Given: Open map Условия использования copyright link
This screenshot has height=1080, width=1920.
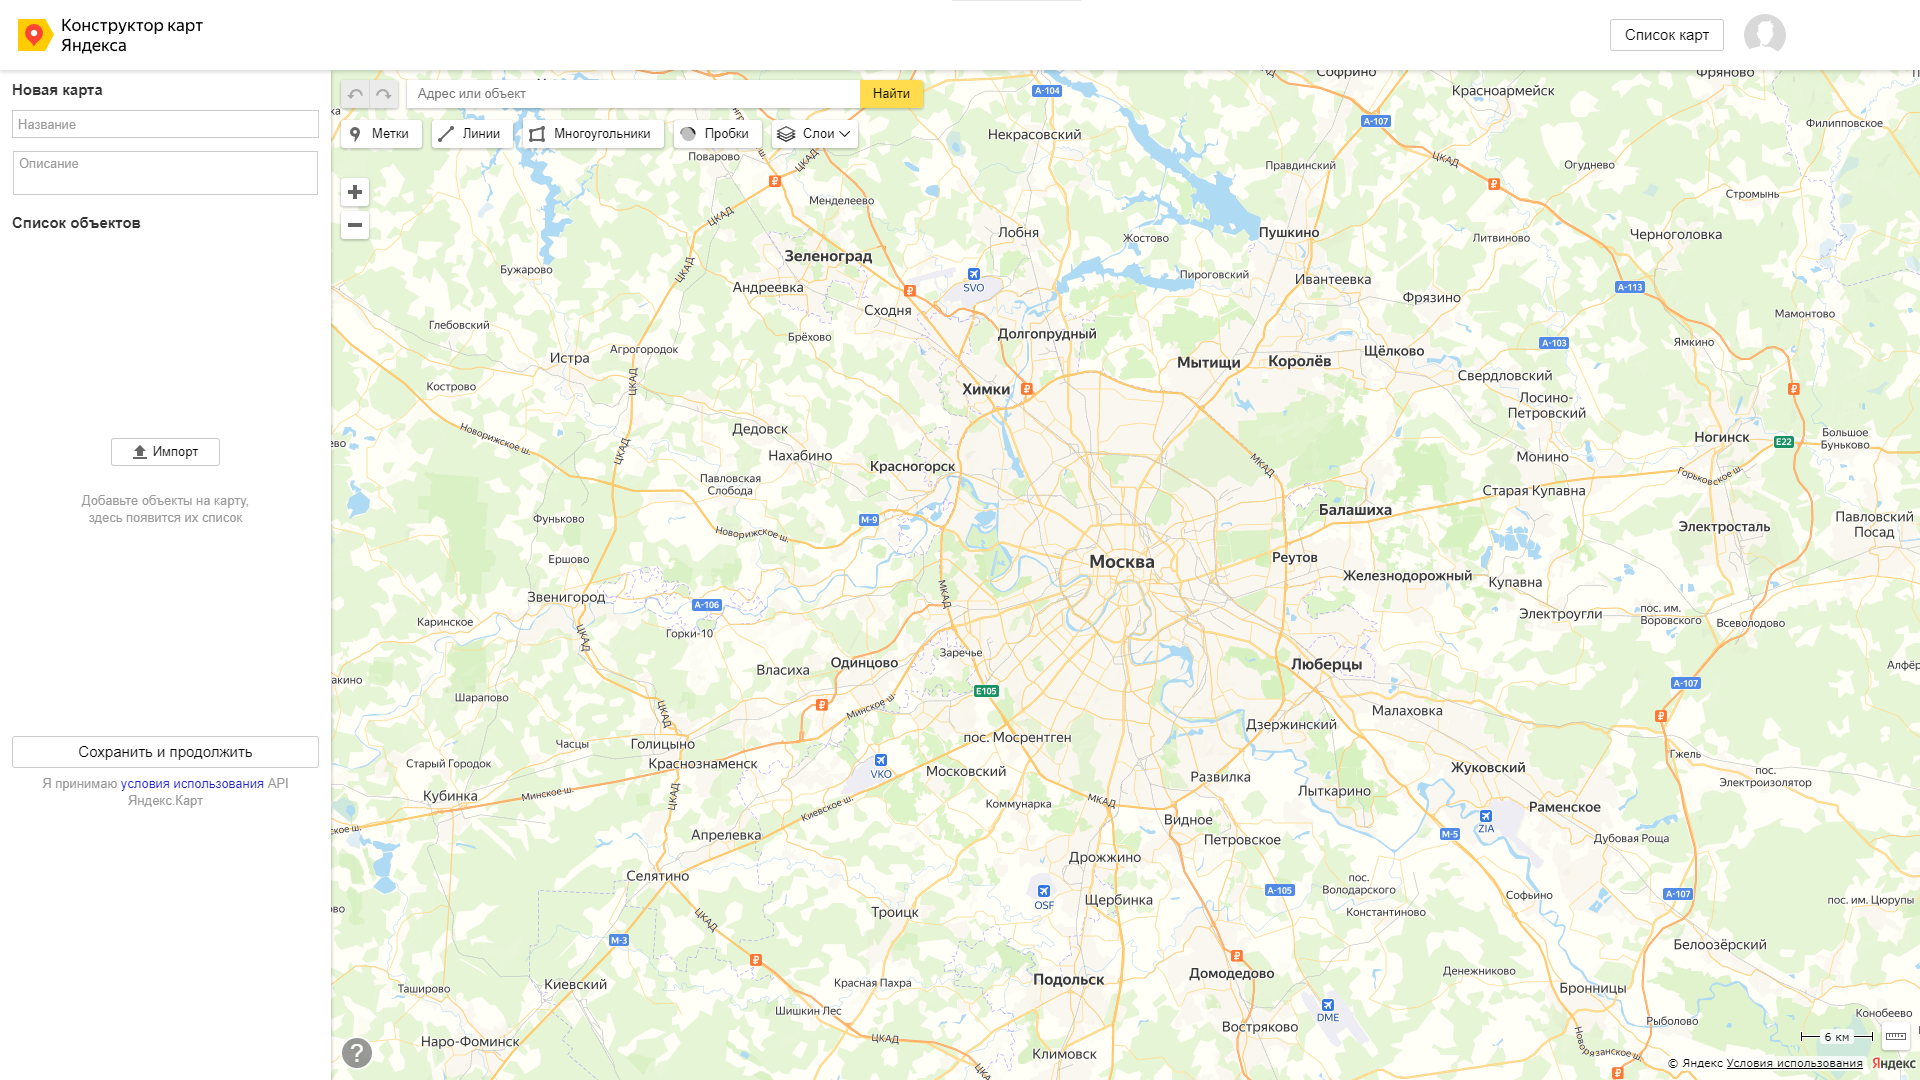Looking at the screenshot, I should (1794, 1064).
